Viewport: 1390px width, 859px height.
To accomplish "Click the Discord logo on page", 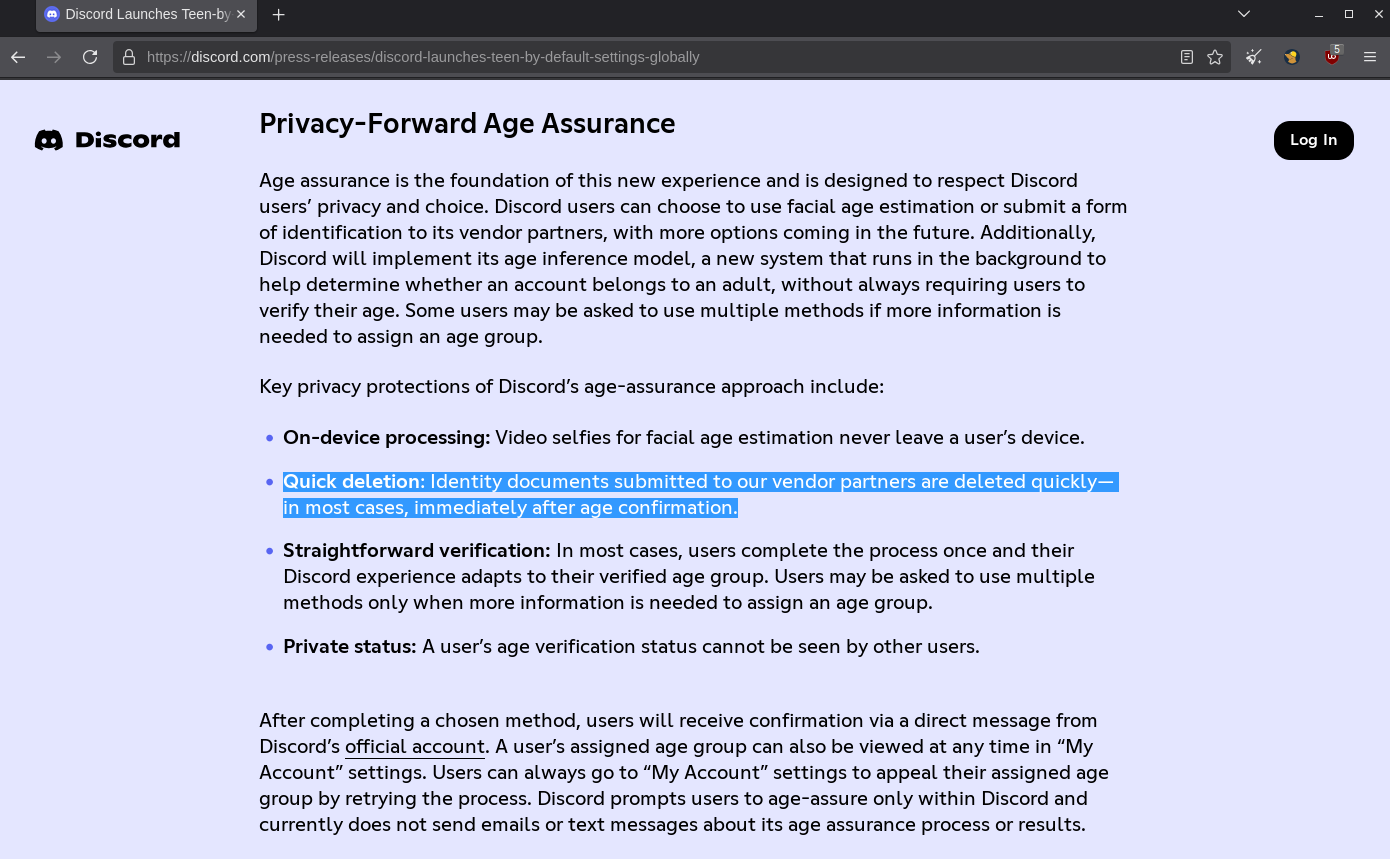I will tap(108, 140).
